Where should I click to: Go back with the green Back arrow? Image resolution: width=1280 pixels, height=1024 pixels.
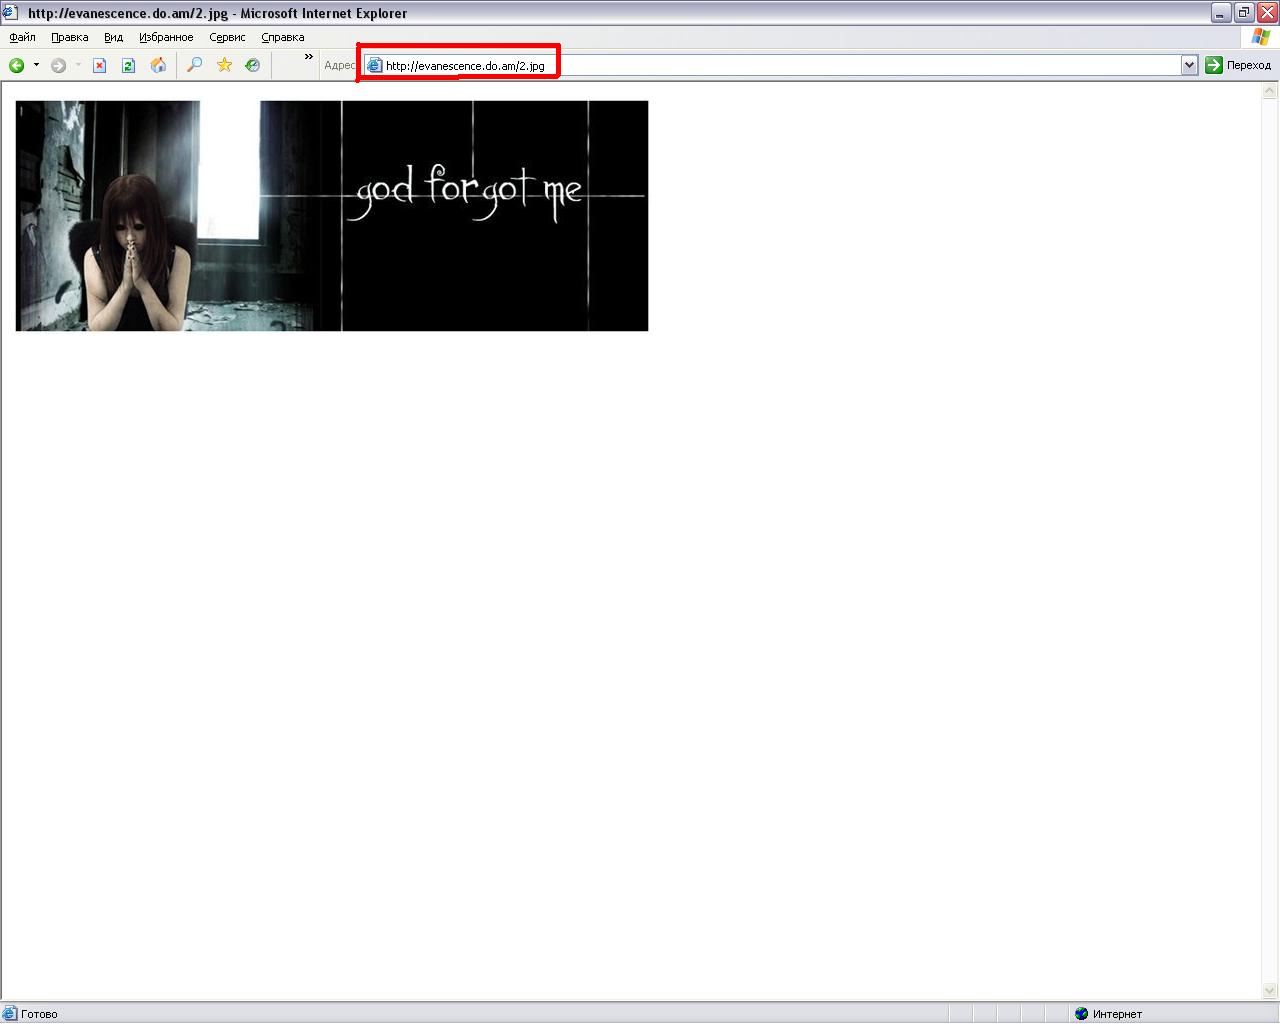[x=17, y=65]
